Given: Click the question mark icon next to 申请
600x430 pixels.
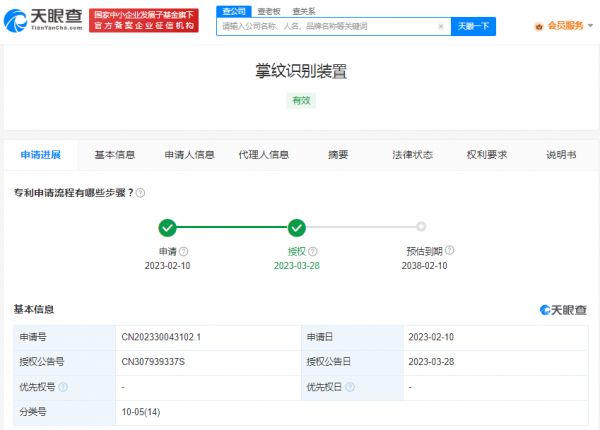Looking at the screenshot, I should click(x=183, y=252).
